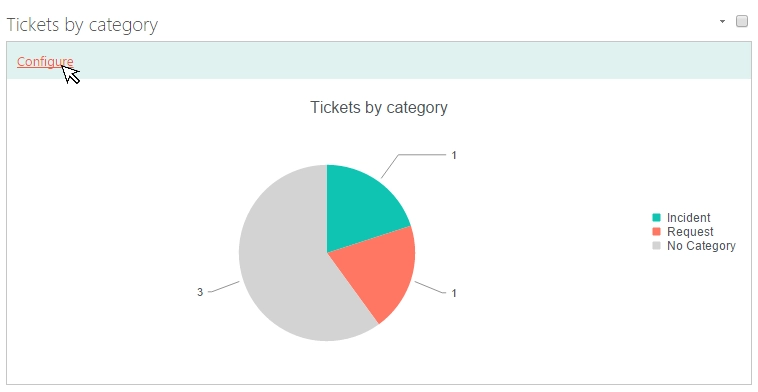Click the data label 3 for gray slice
Image resolution: width=758 pixels, height=392 pixels.
click(x=200, y=292)
